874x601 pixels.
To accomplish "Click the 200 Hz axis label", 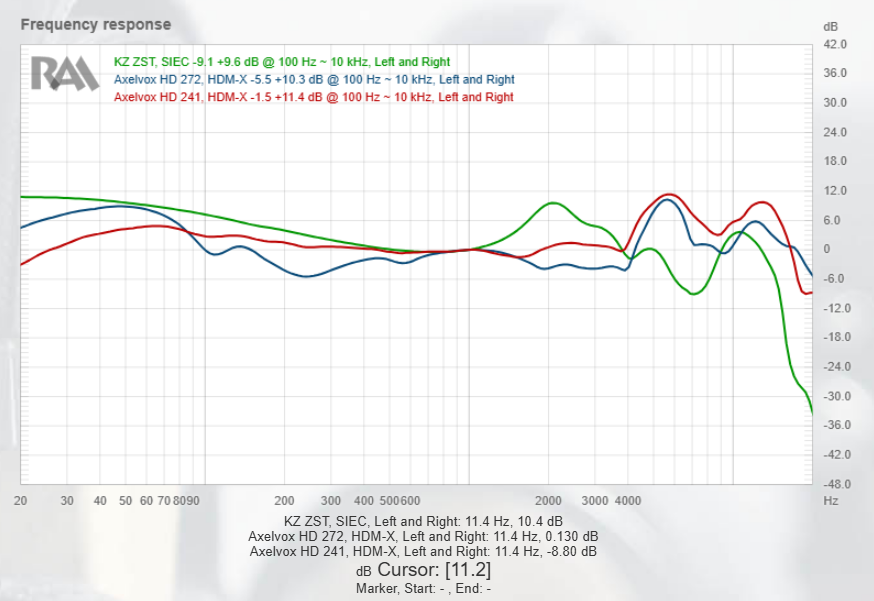I will (x=284, y=501).
